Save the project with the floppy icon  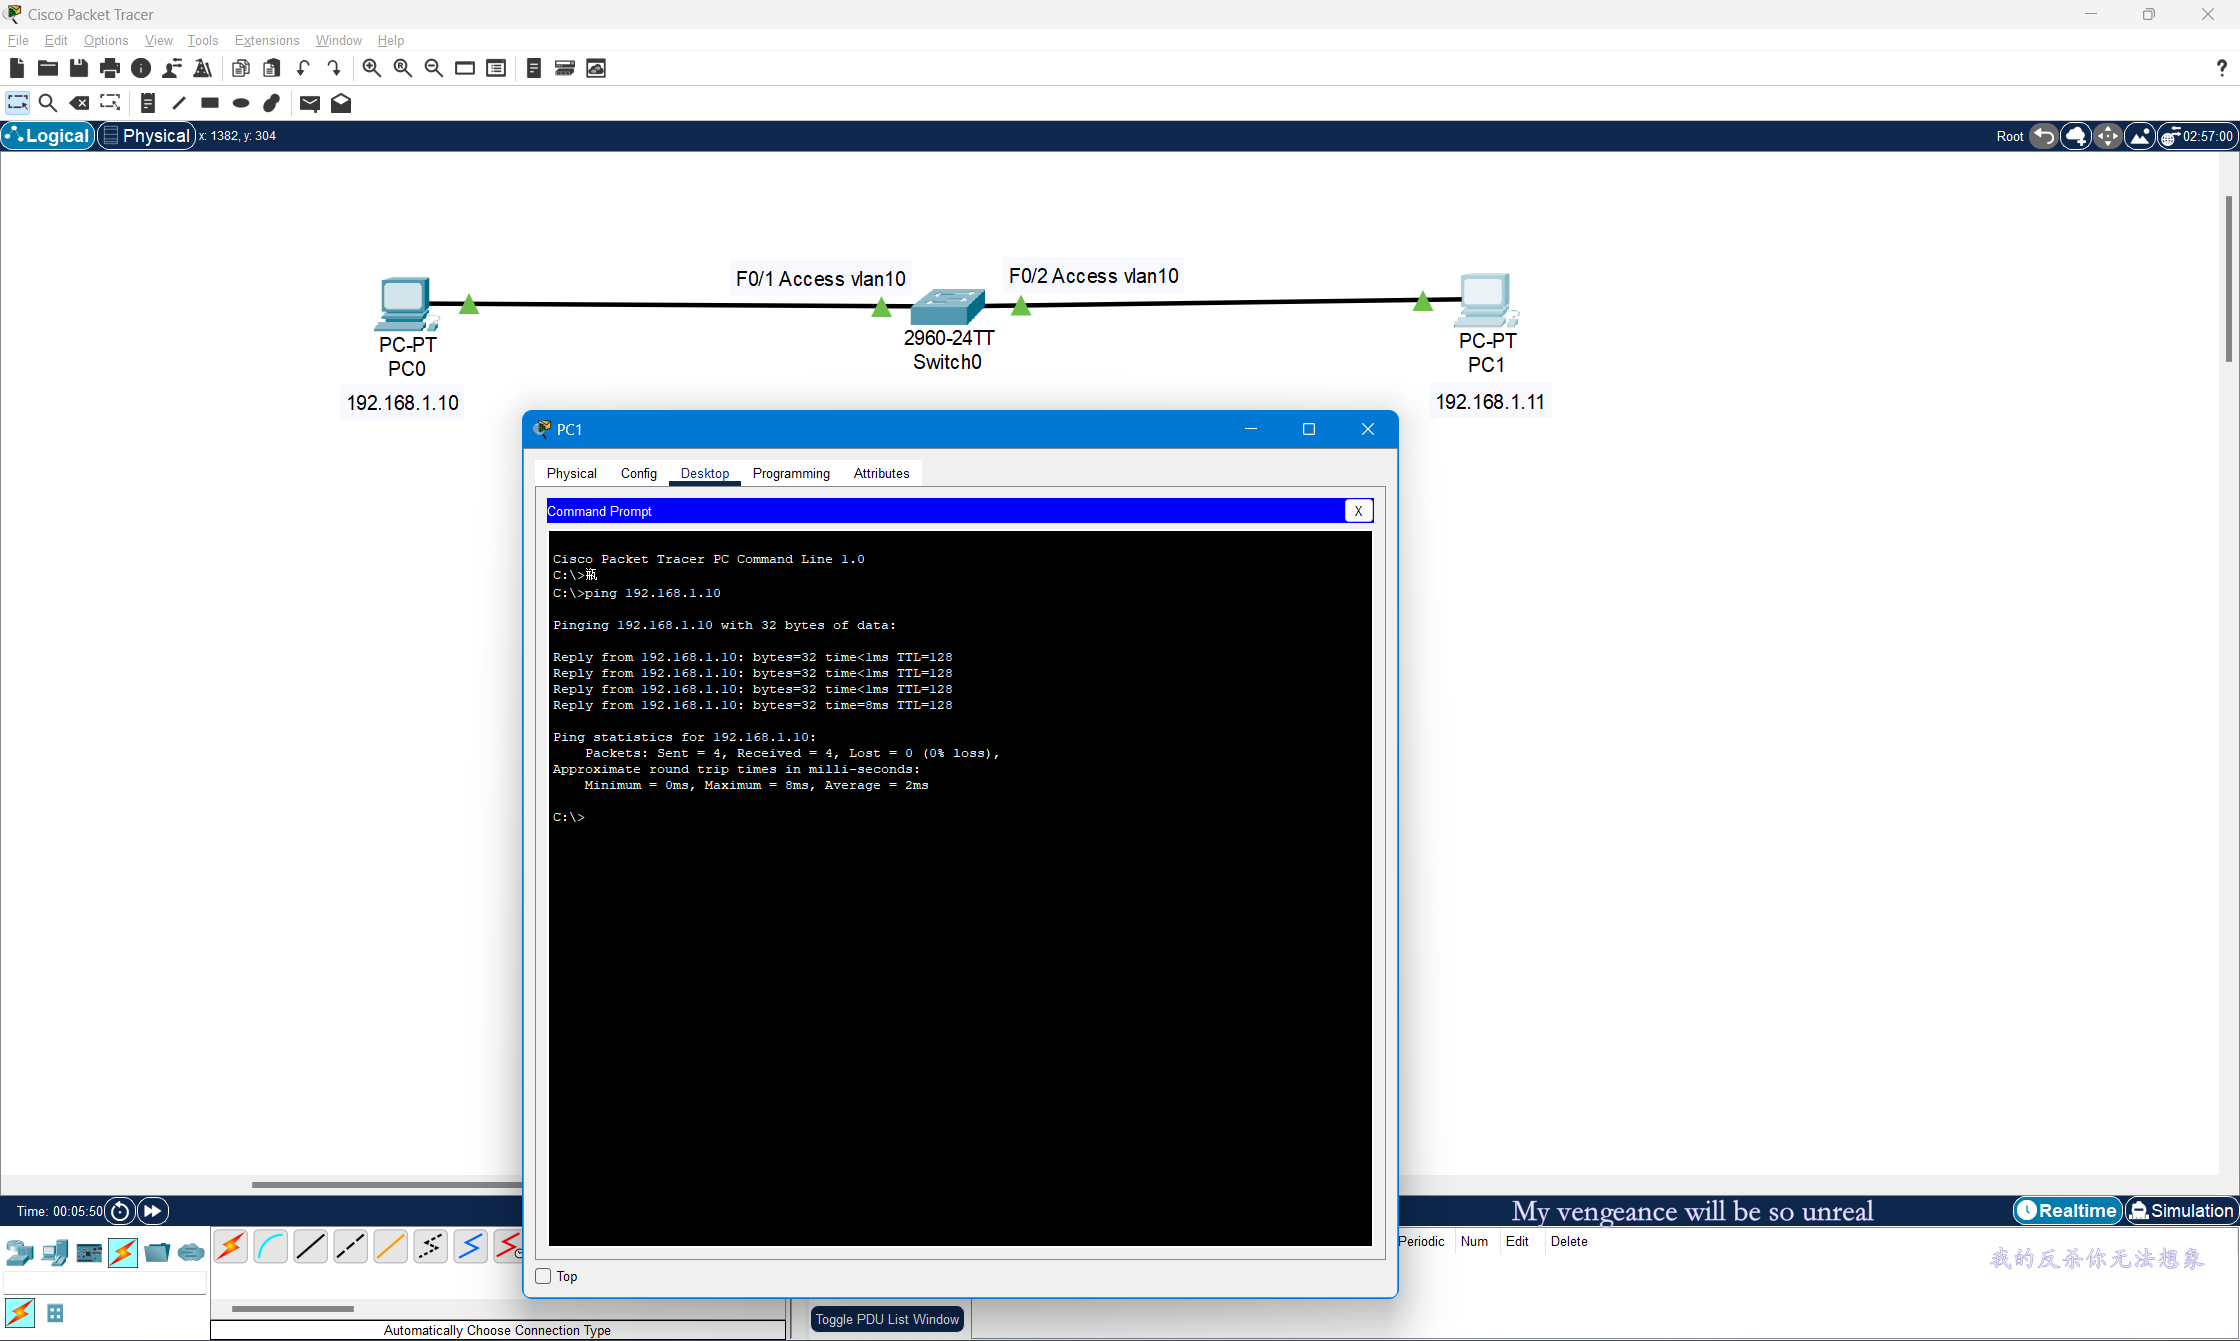pos(79,68)
